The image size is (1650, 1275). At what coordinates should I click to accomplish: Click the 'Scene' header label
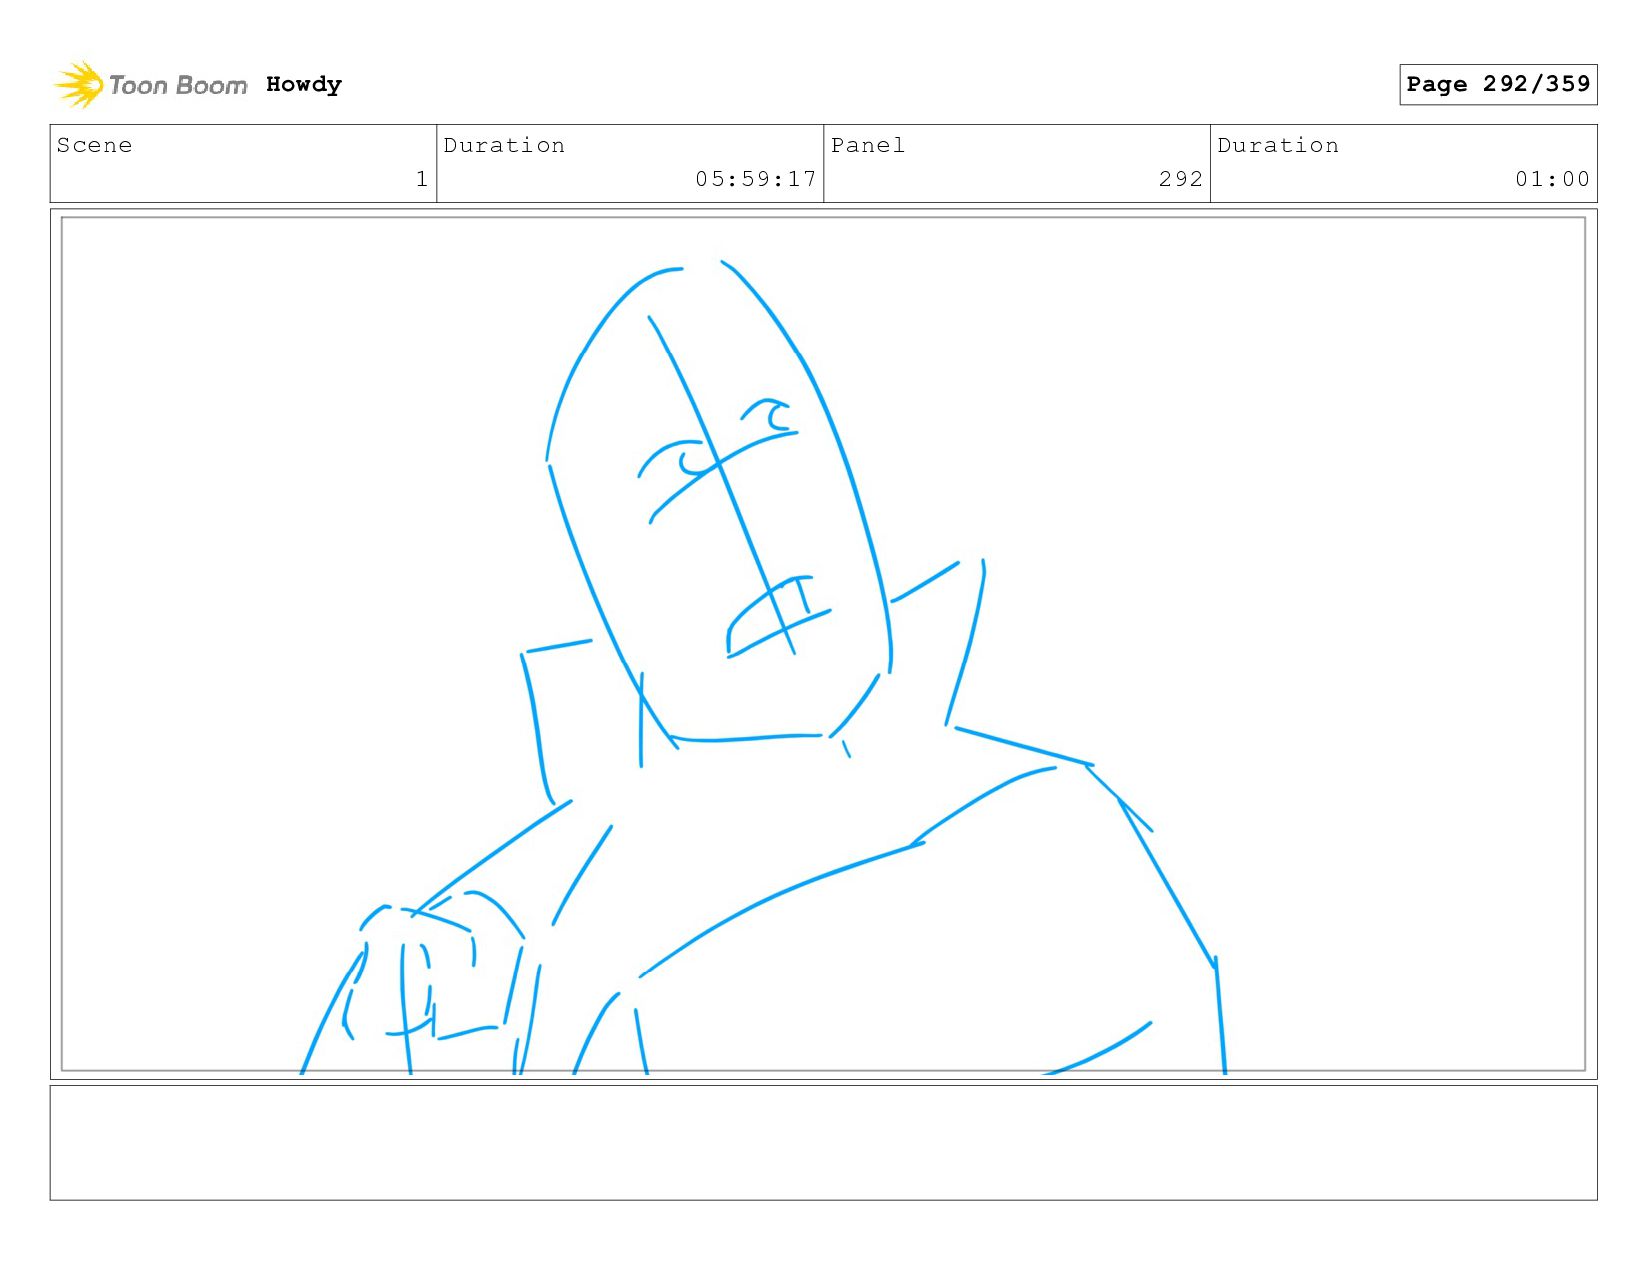tap(94, 145)
